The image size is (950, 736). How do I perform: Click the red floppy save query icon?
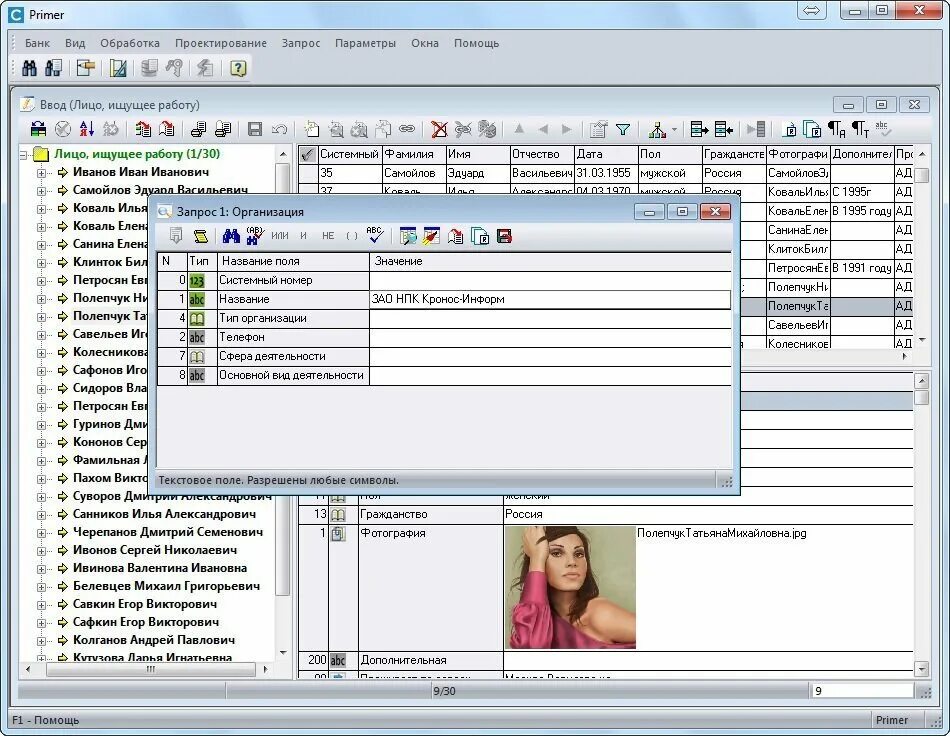(x=504, y=236)
